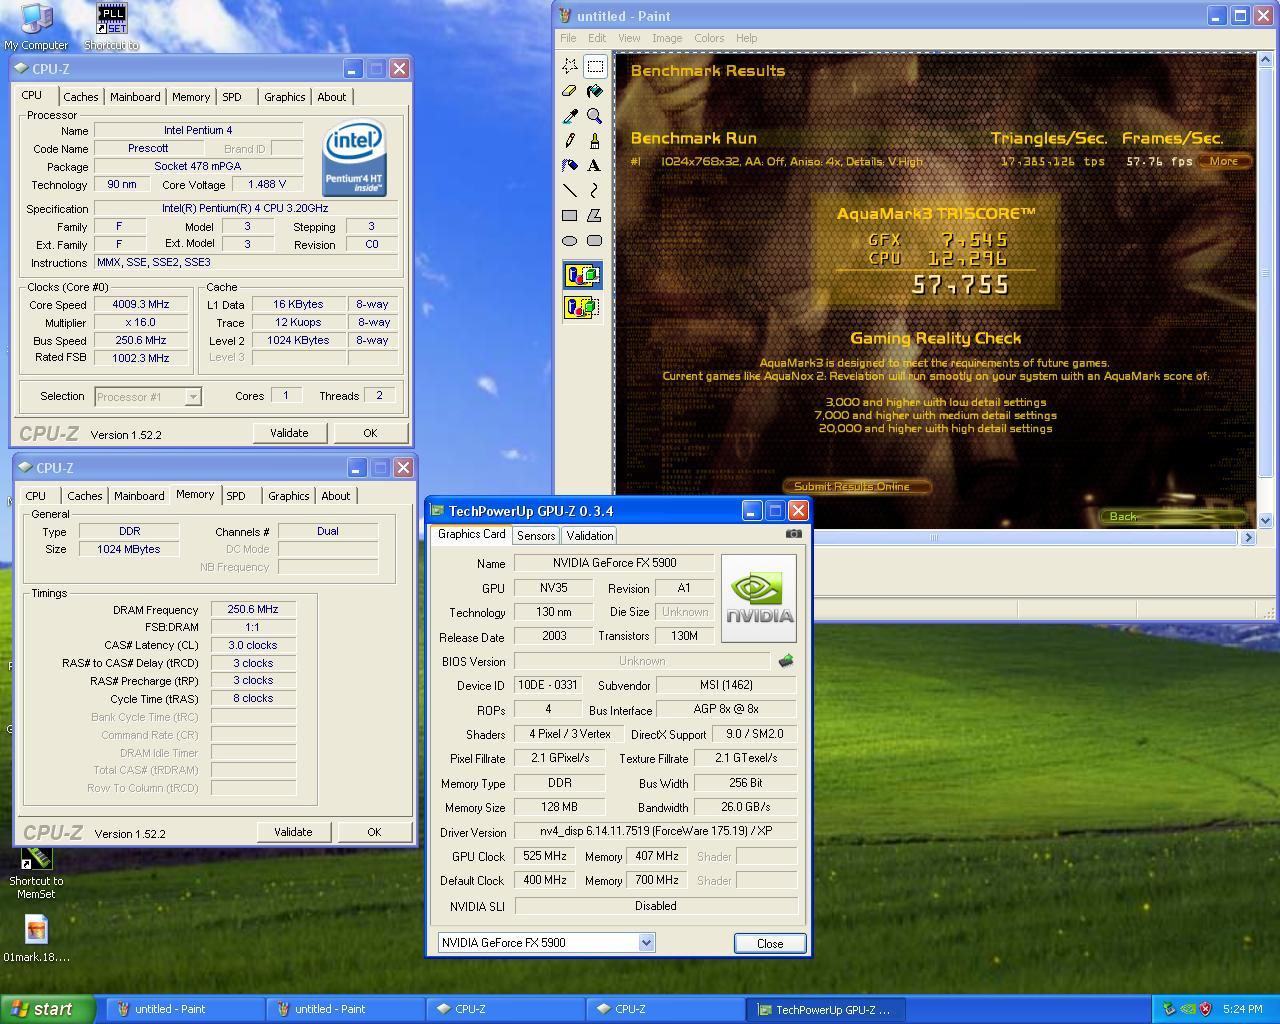
Task: Click the Driver Version field in GPU-Z
Action: 656,831
